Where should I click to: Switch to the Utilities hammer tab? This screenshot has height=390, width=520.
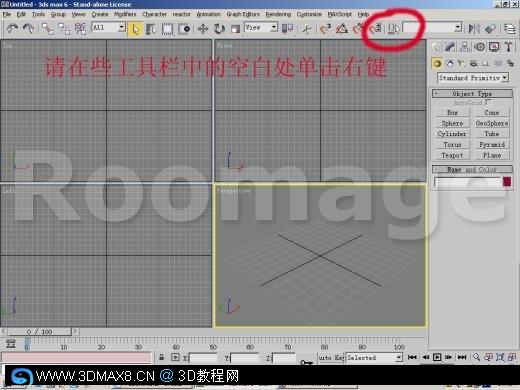pos(508,47)
